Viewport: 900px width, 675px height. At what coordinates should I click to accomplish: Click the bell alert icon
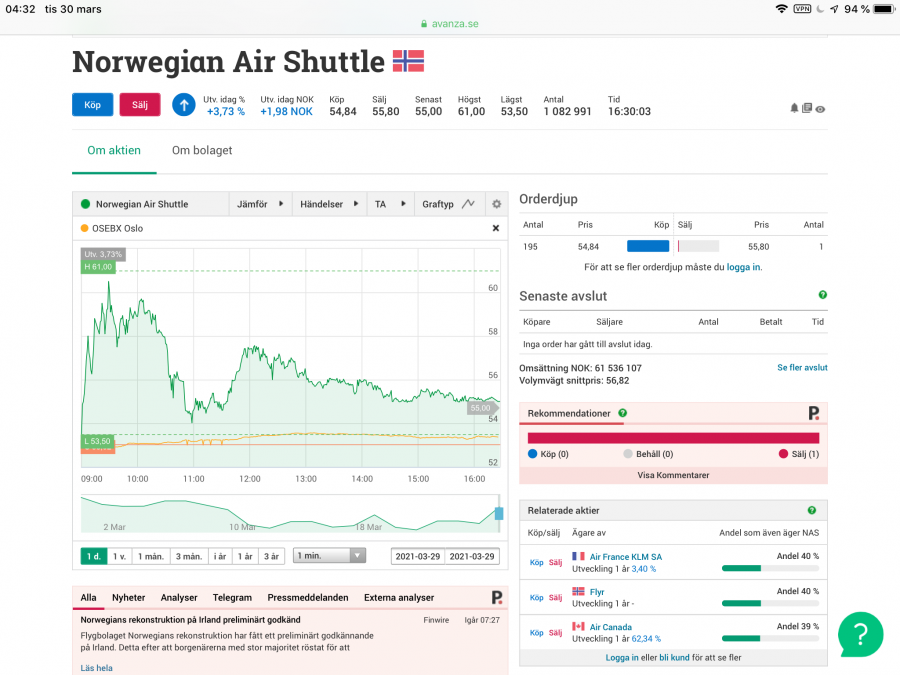[795, 108]
